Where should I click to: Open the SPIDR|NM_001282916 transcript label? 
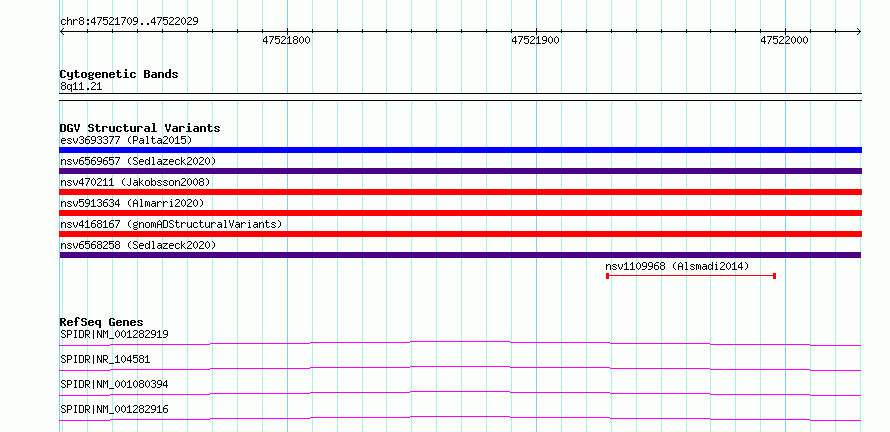[114, 409]
